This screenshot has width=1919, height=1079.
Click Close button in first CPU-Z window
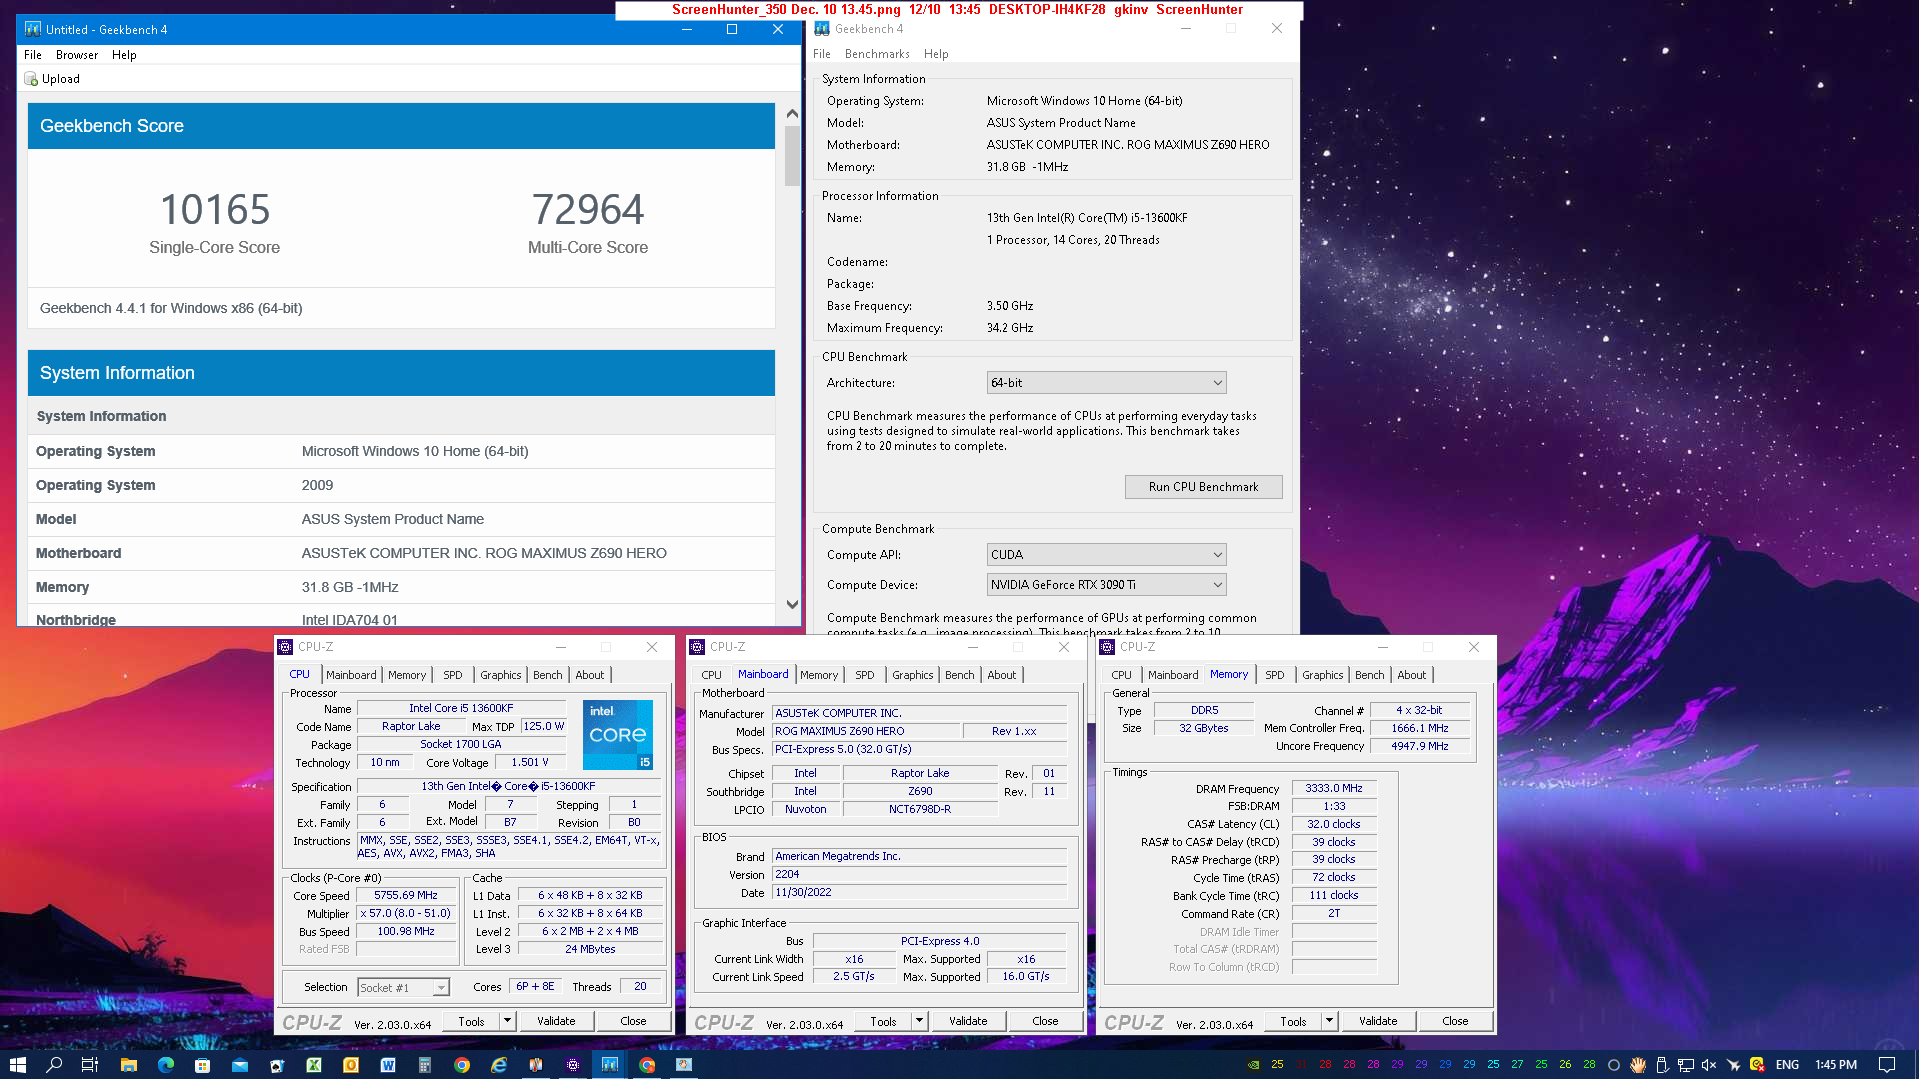click(x=633, y=1021)
